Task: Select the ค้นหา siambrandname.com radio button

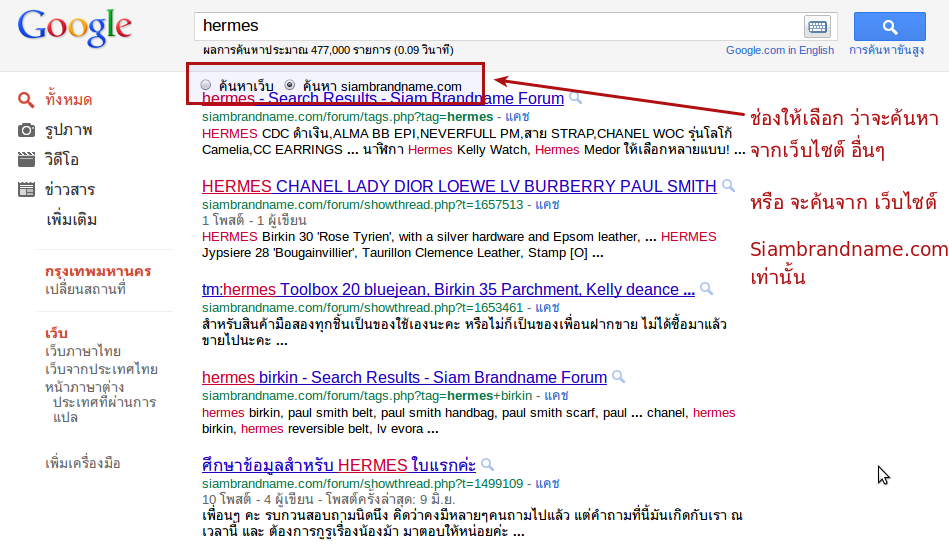Action: [x=290, y=85]
